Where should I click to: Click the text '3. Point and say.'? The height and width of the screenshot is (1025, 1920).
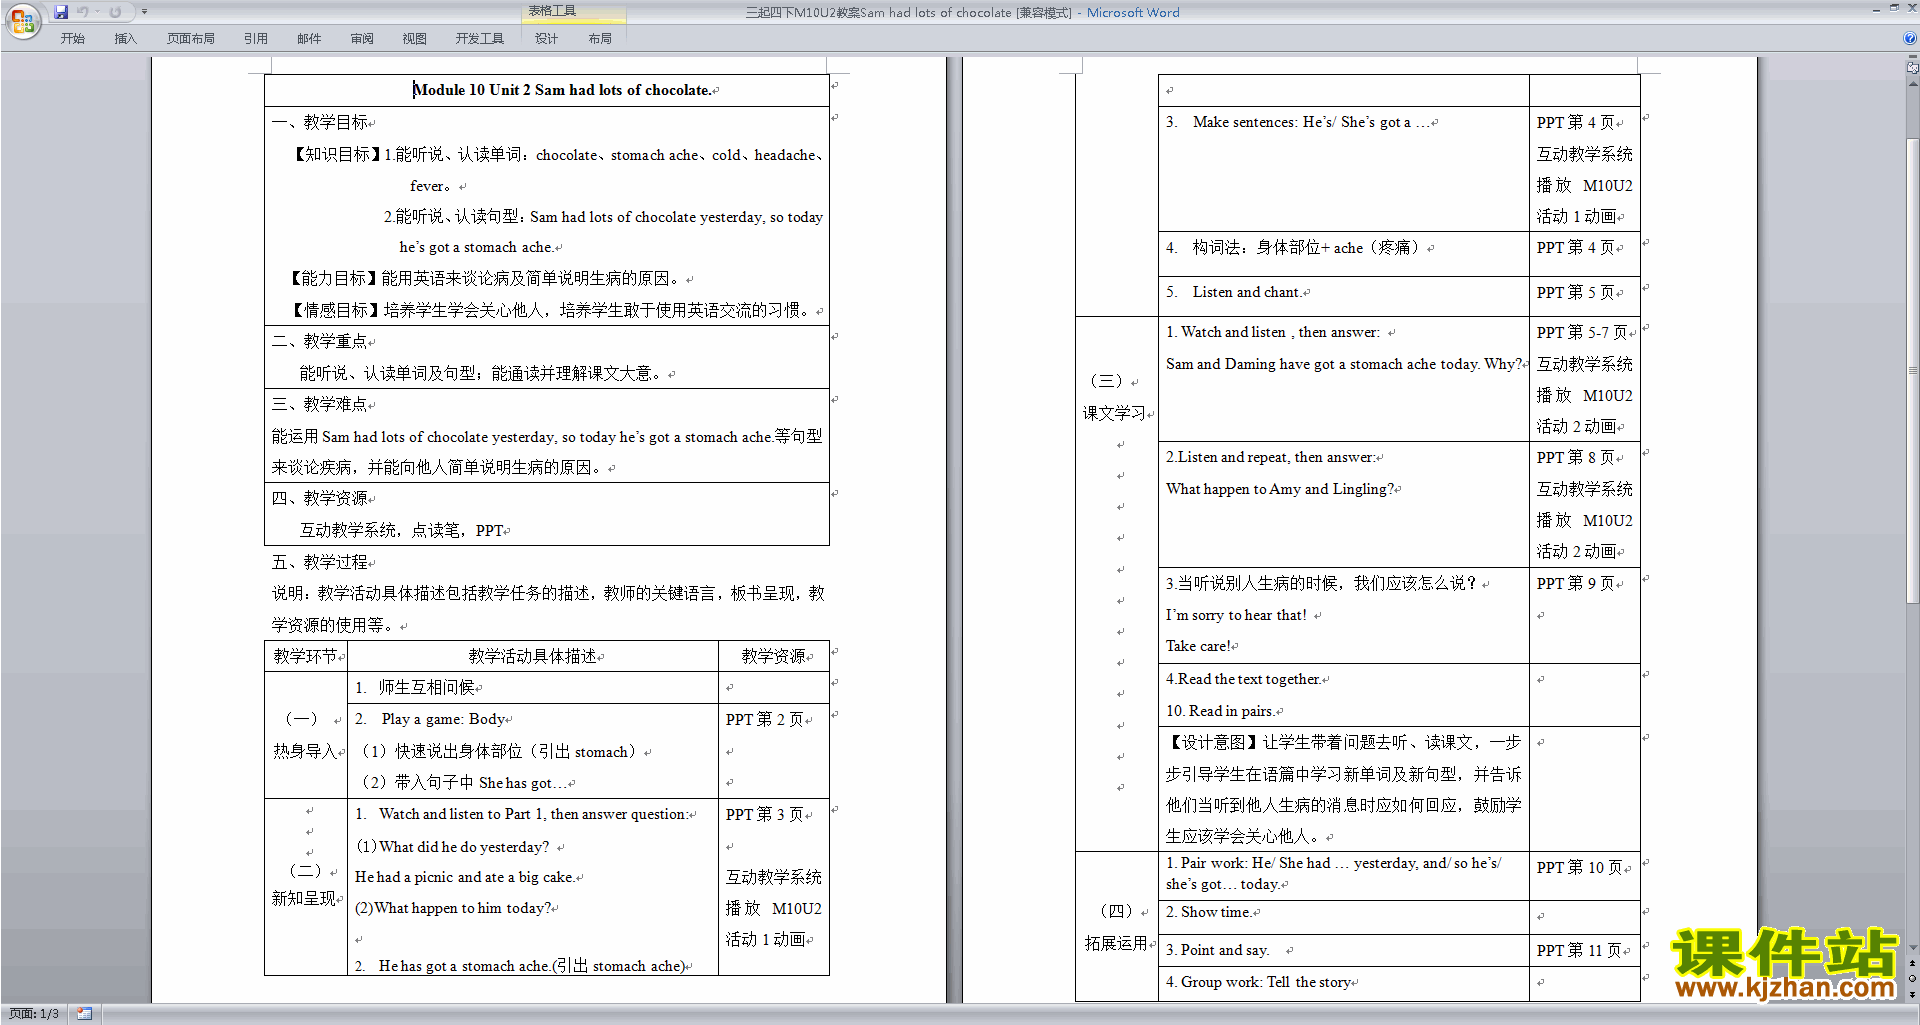1218,950
